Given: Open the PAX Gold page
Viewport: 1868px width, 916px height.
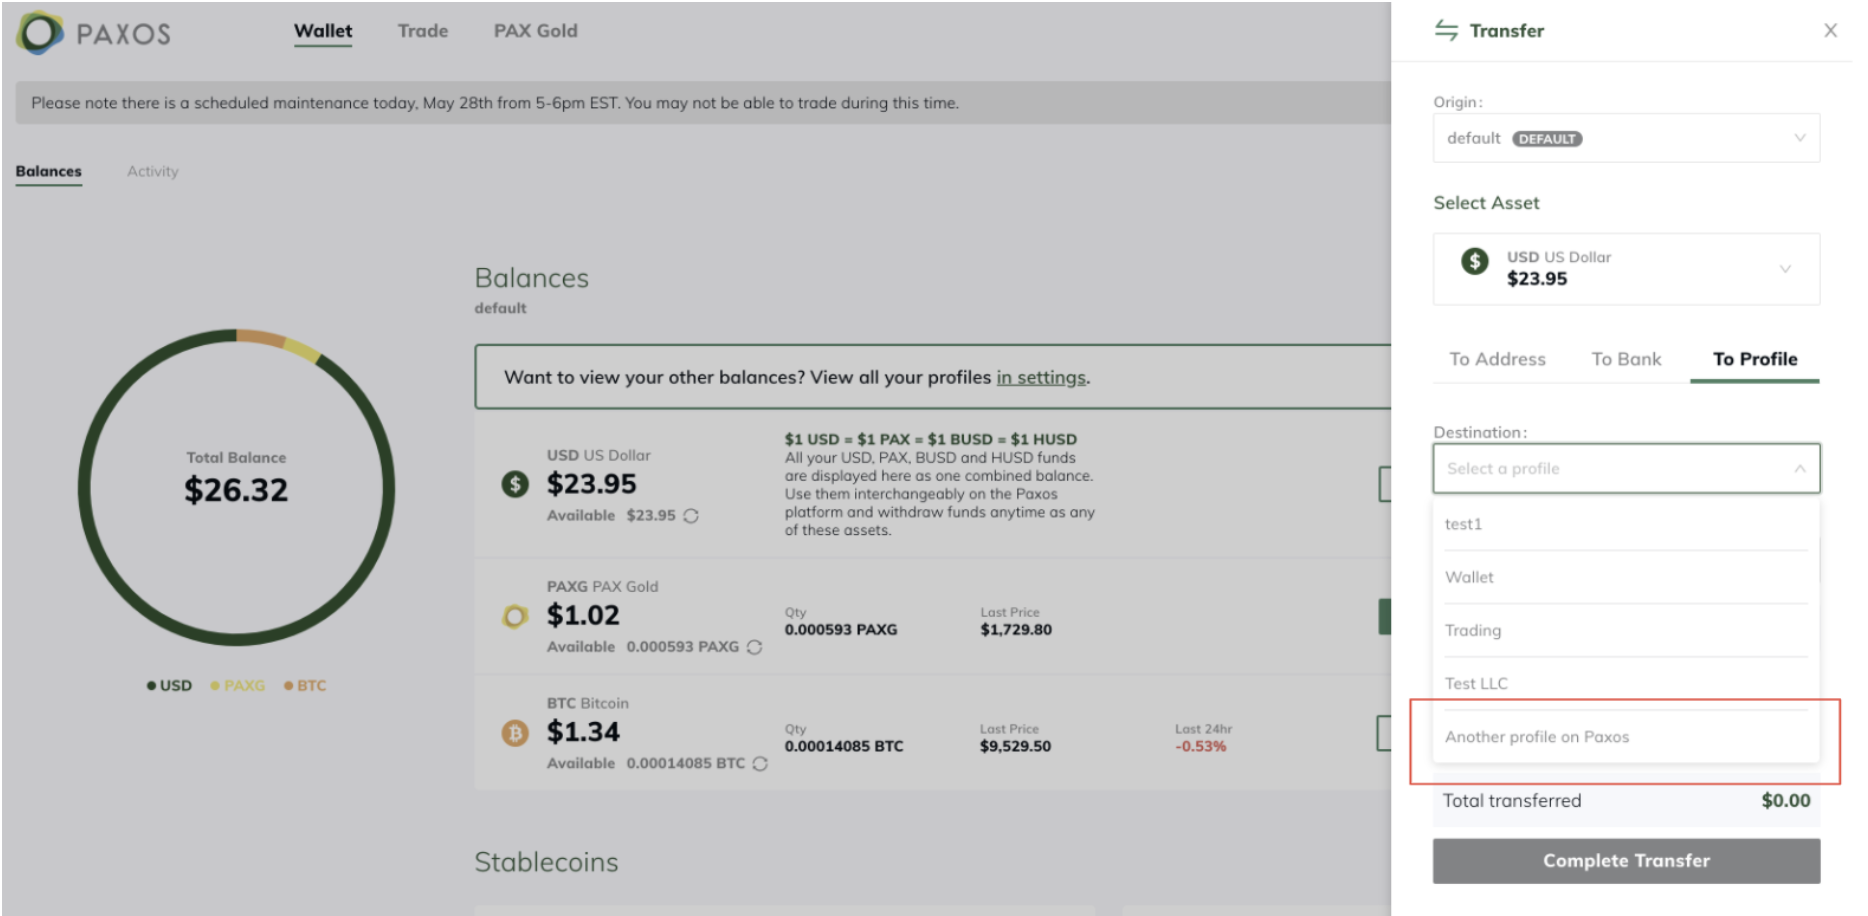Looking at the screenshot, I should (535, 31).
